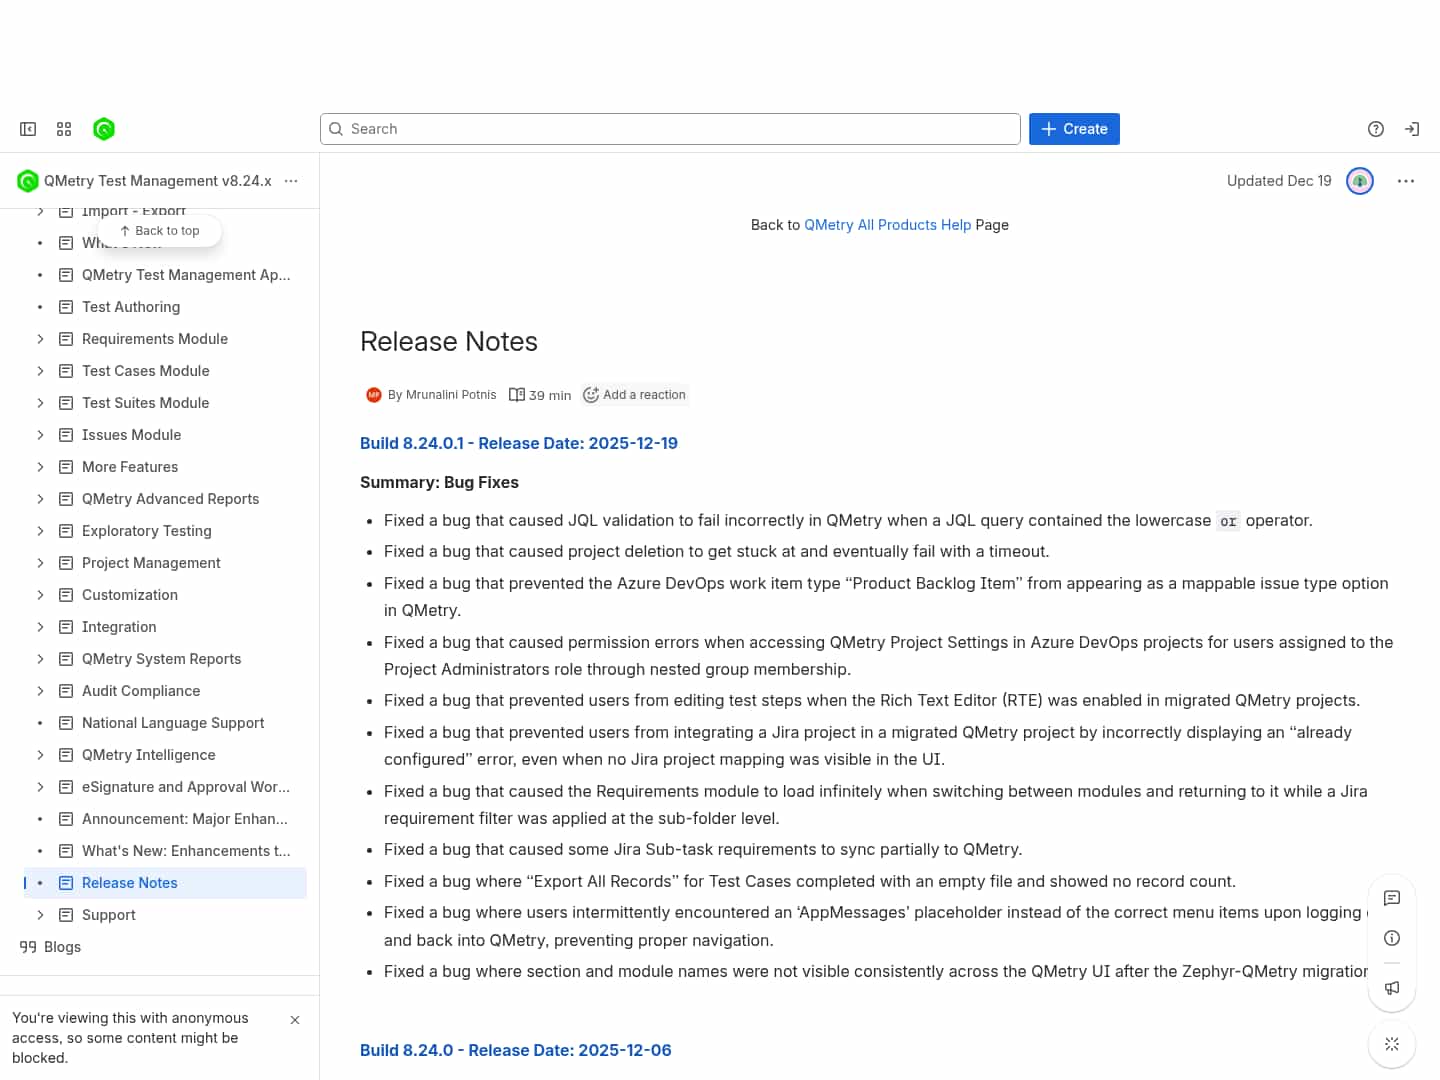Image resolution: width=1440 pixels, height=1080 pixels.
Task: Open the page comments icon
Action: [1391, 898]
